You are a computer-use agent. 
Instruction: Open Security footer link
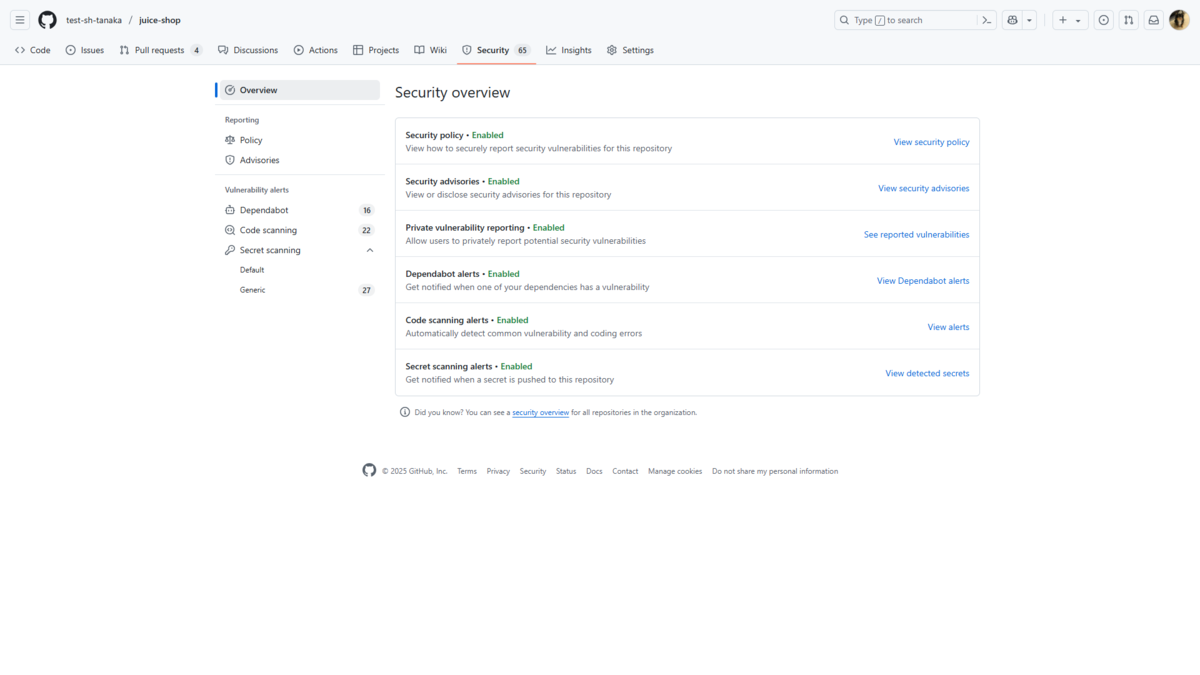coord(533,471)
